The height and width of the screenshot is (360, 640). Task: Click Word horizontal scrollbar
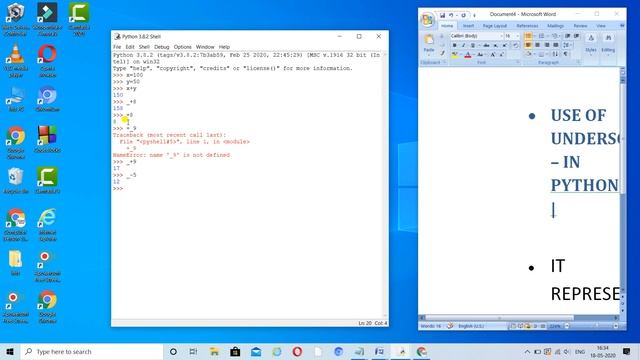coord(499,318)
